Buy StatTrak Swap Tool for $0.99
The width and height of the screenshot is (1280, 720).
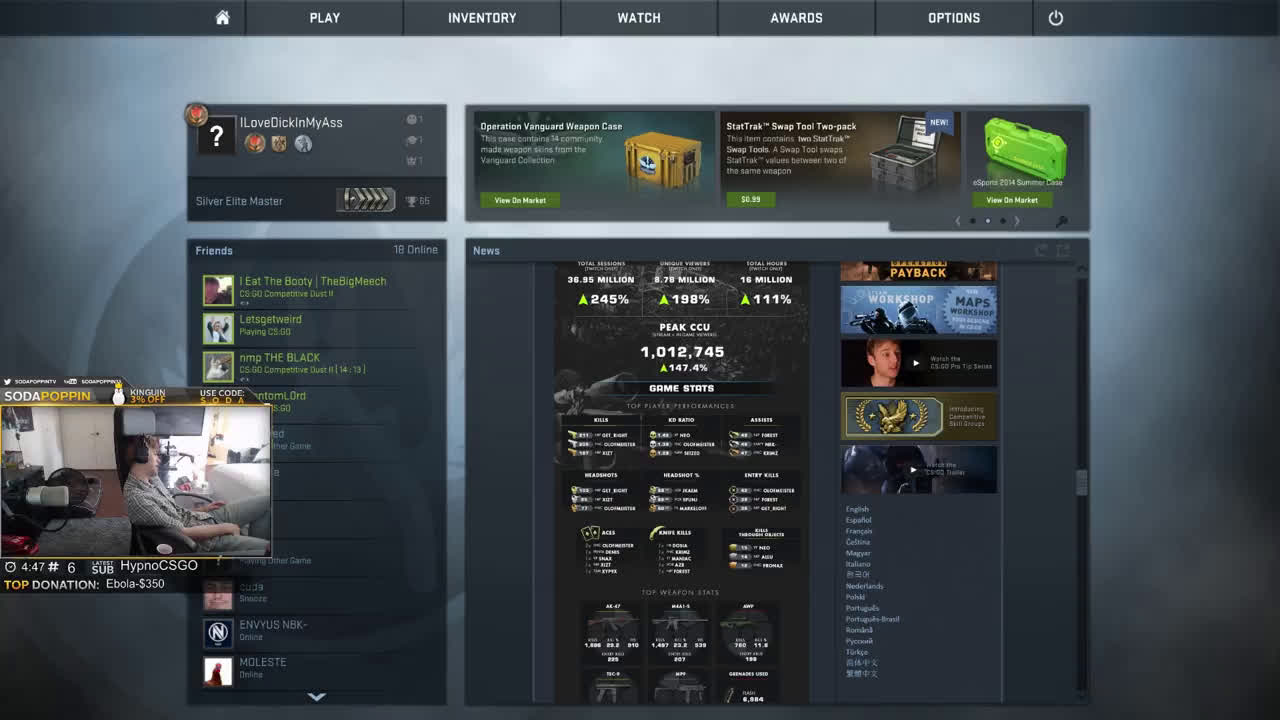coord(750,199)
